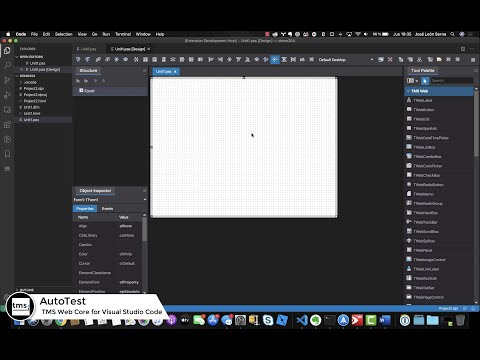This screenshot has height=360, width=480.
Task: Open Visual Studio Code from the Dock
Action: point(302,320)
